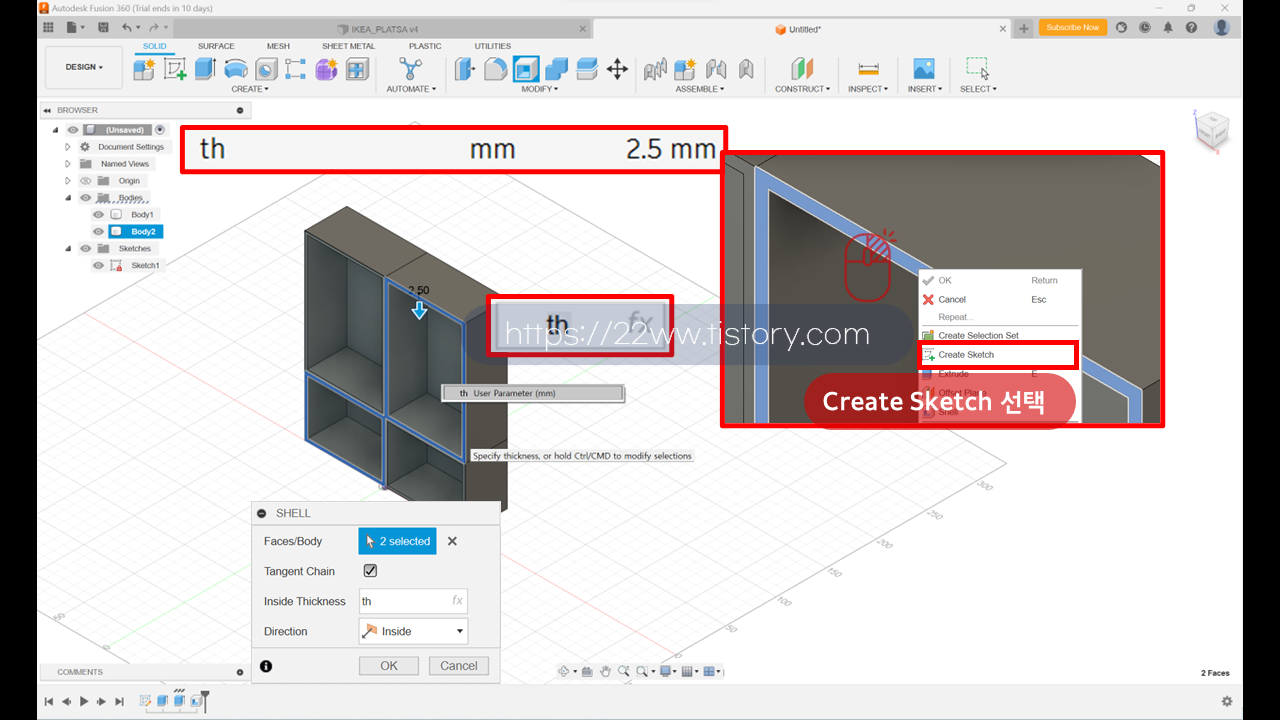Image resolution: width=1280 pixels, height=720 pixels.
Task: Toggle the Tangent Chain checkbox
Action: [370, 571]
